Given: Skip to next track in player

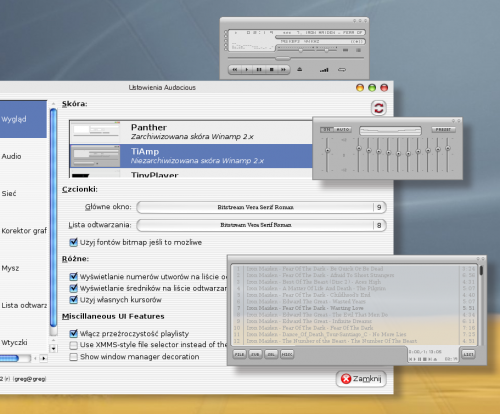Looking at the screenshot, I should 283,70.
